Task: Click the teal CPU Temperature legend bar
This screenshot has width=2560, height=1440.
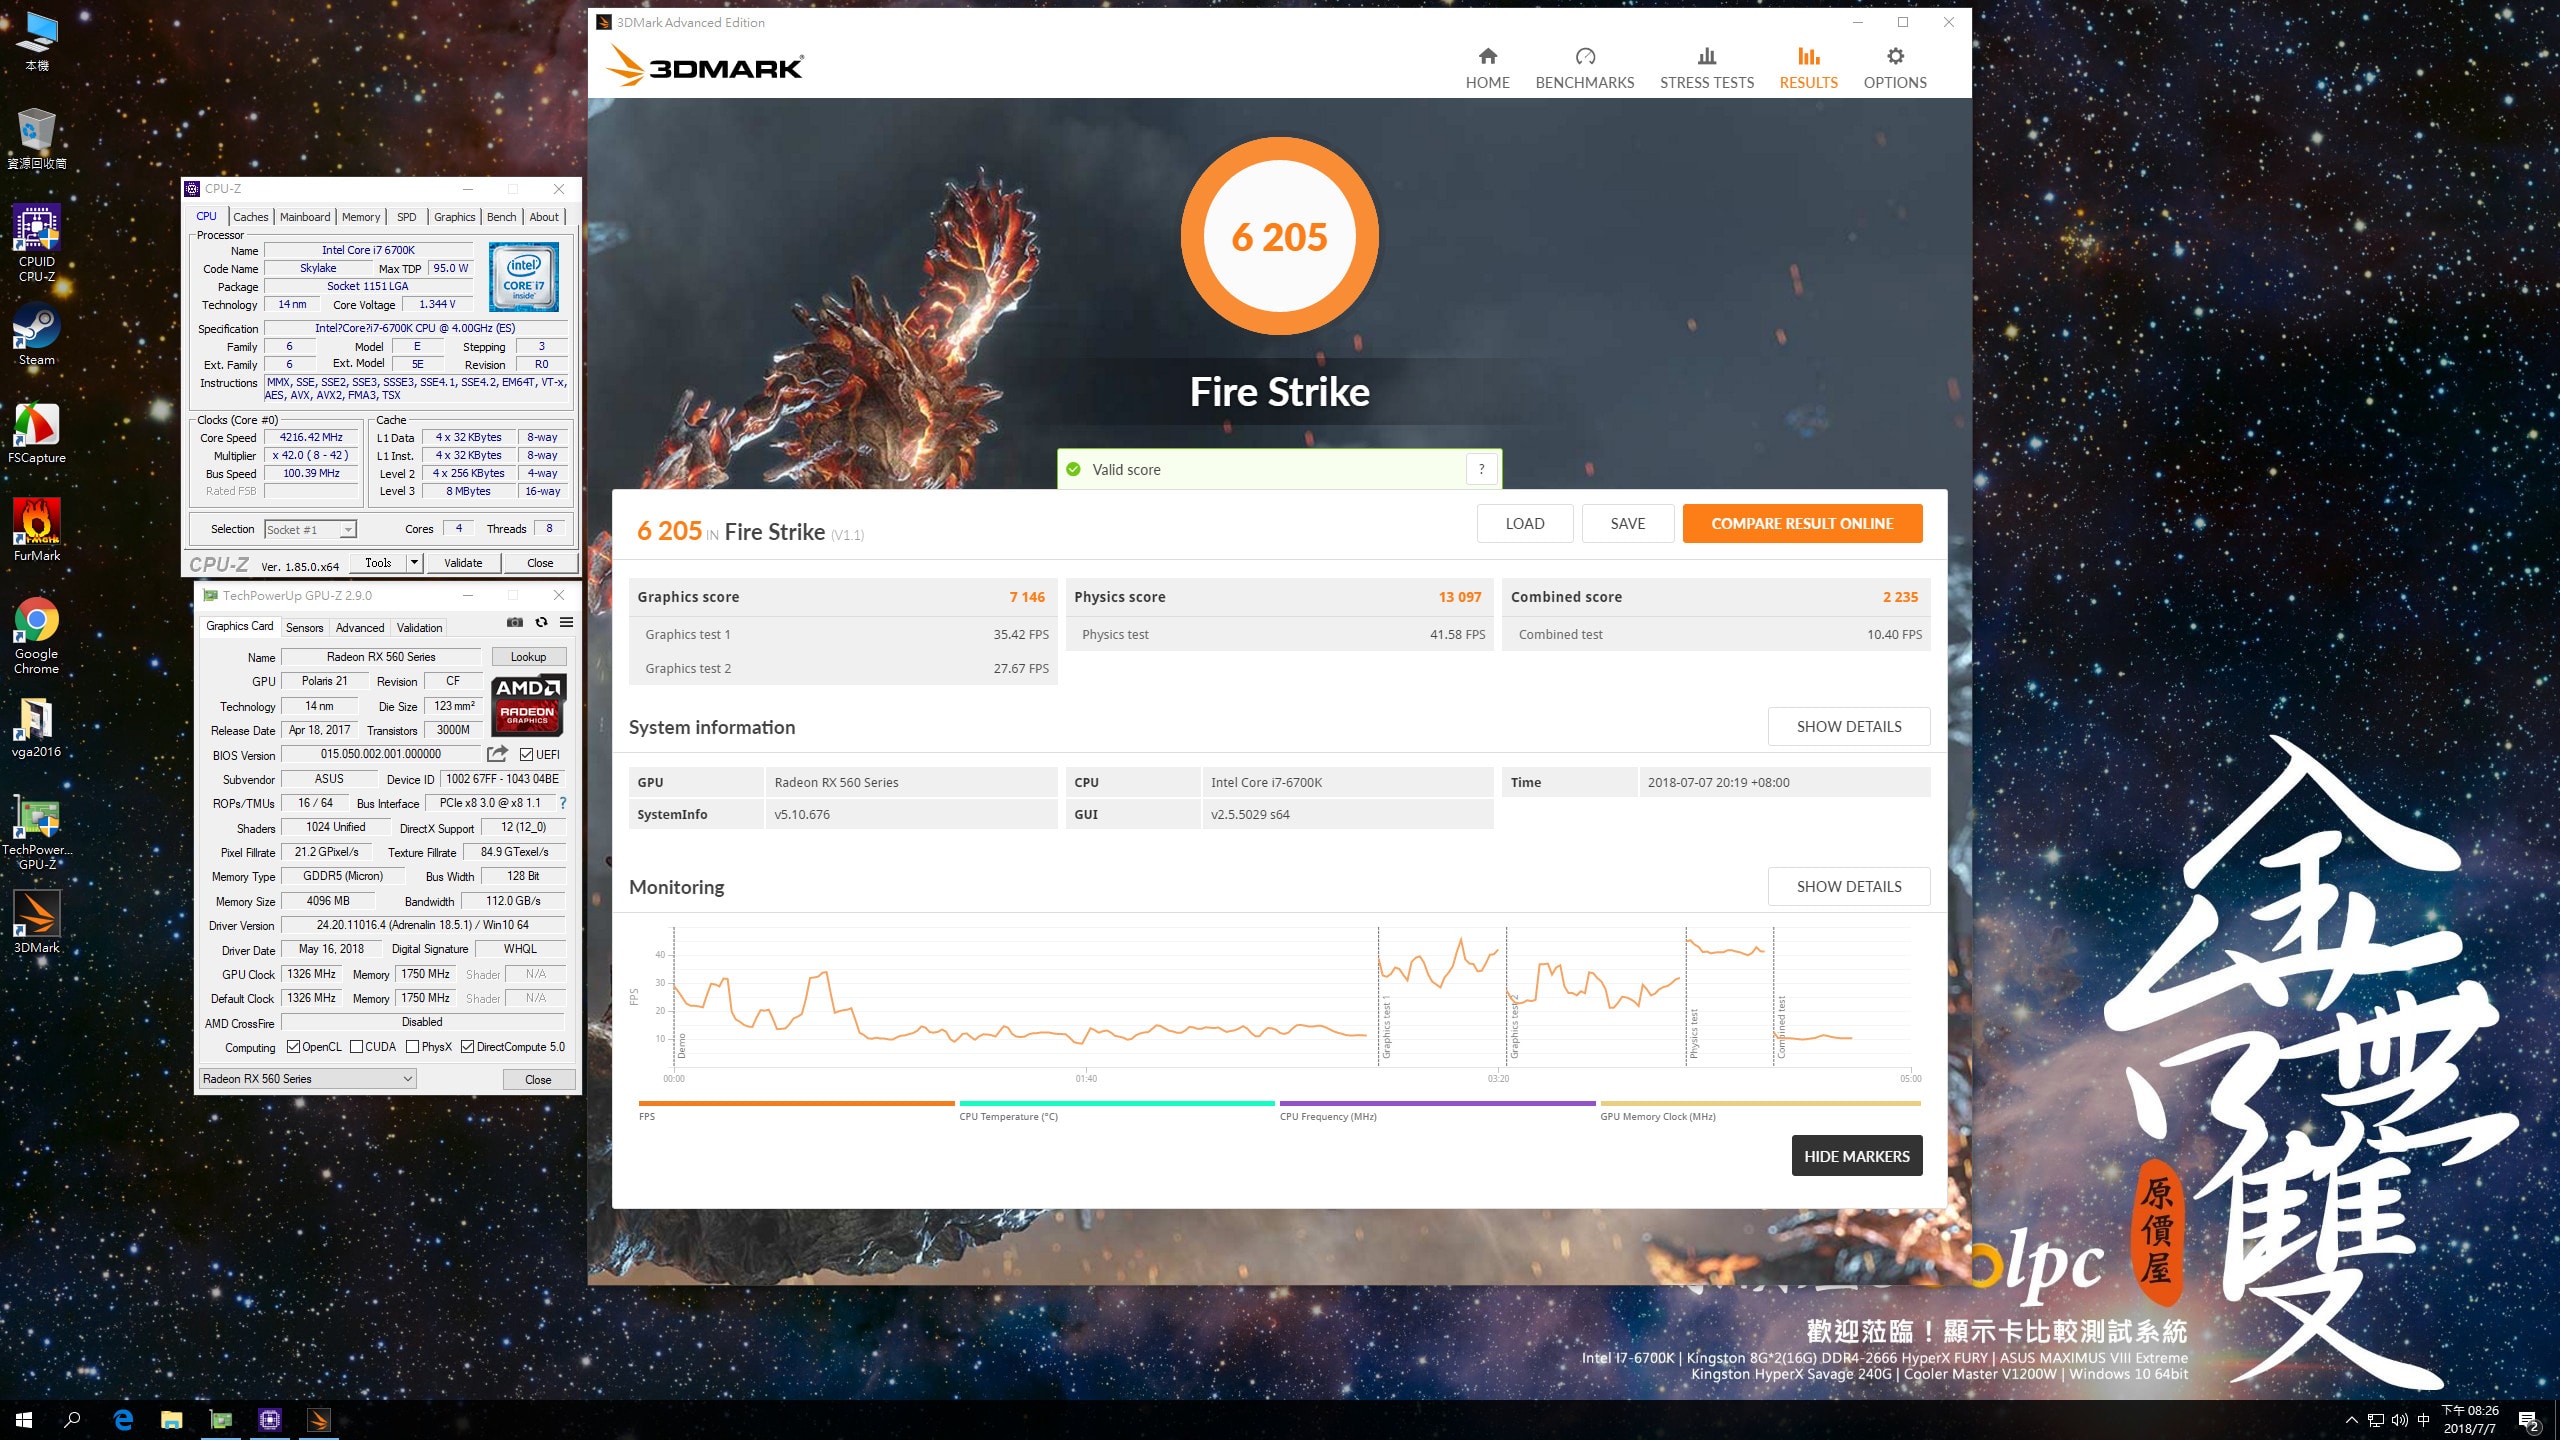Action: click(1117, 1103)
